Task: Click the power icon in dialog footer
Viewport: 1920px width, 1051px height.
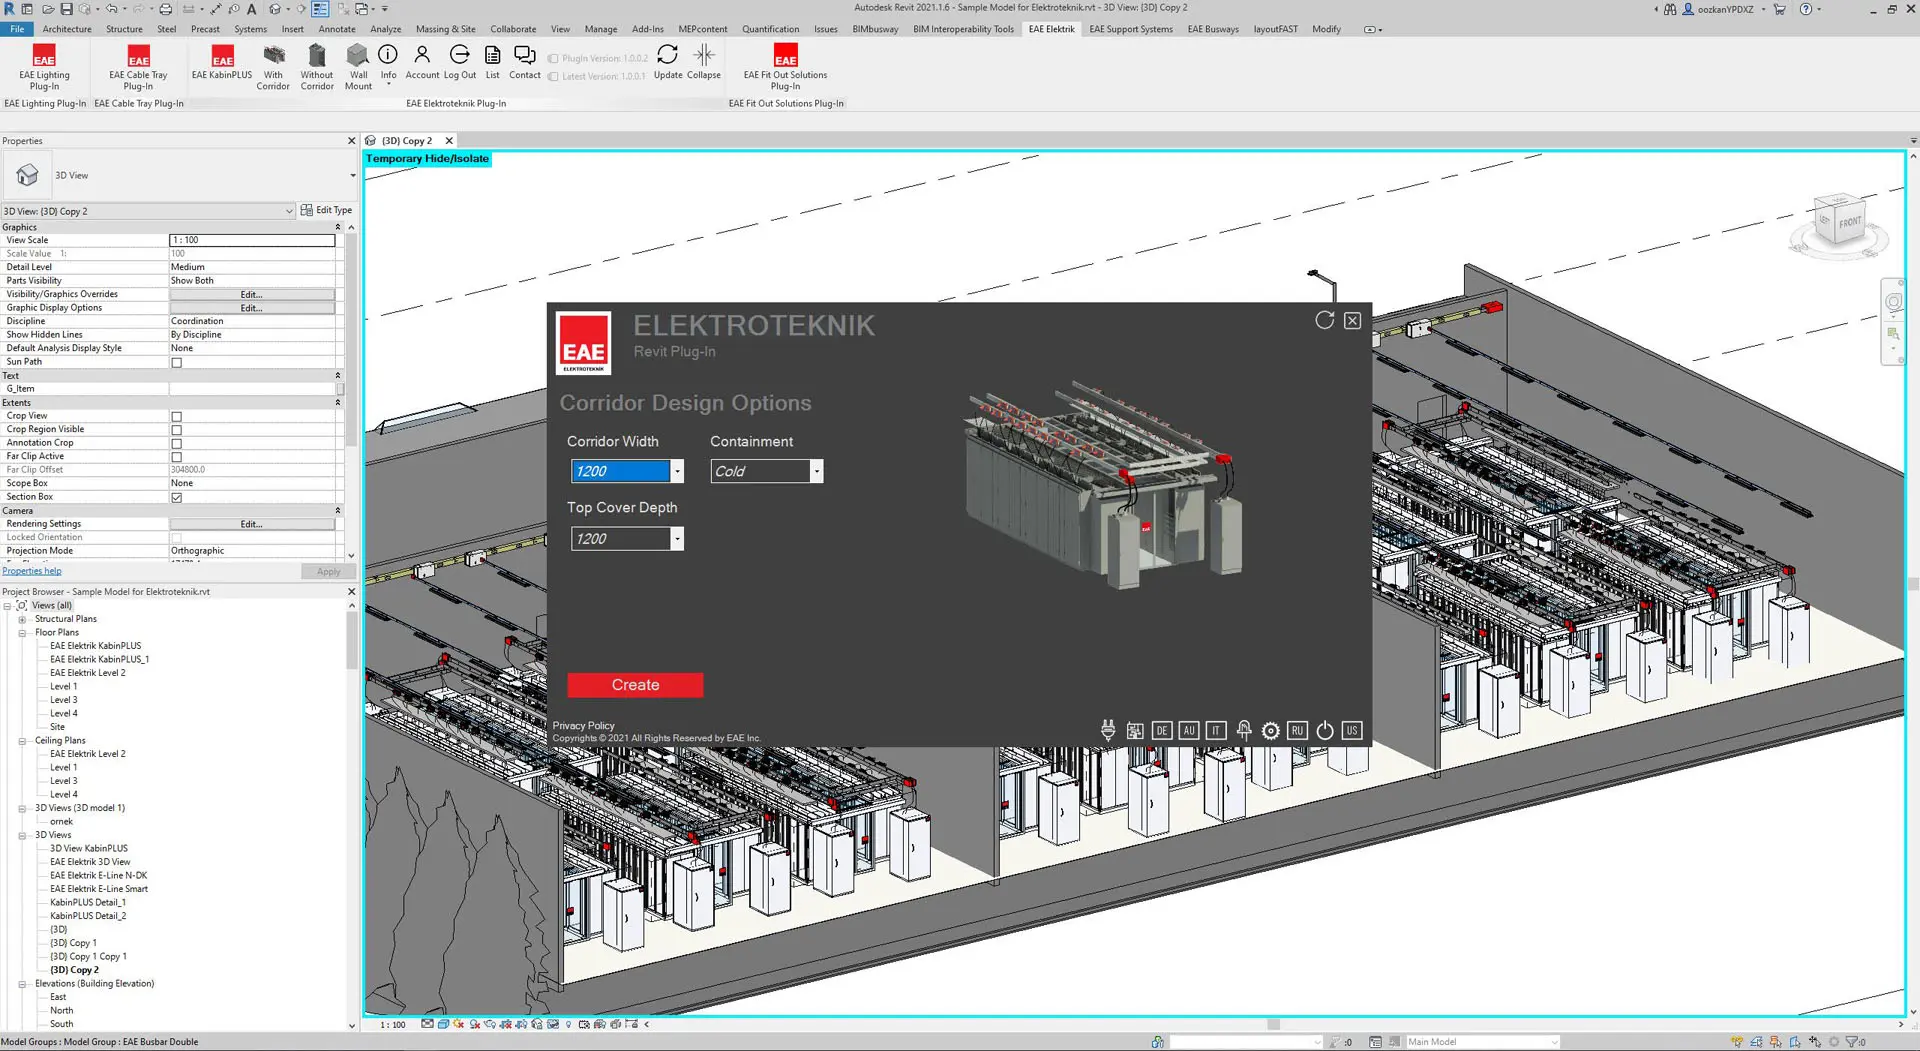Action: (1325, 730)
